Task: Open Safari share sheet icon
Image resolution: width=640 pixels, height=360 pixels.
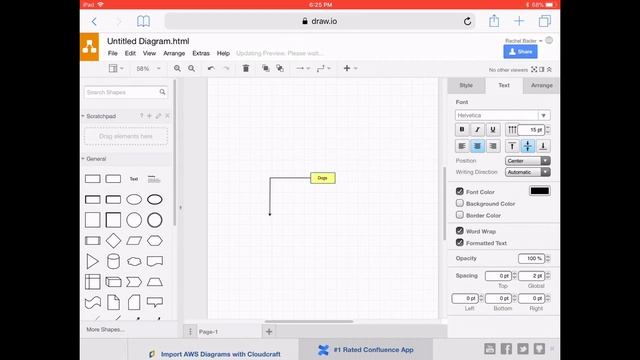Action: click(494, 21)
